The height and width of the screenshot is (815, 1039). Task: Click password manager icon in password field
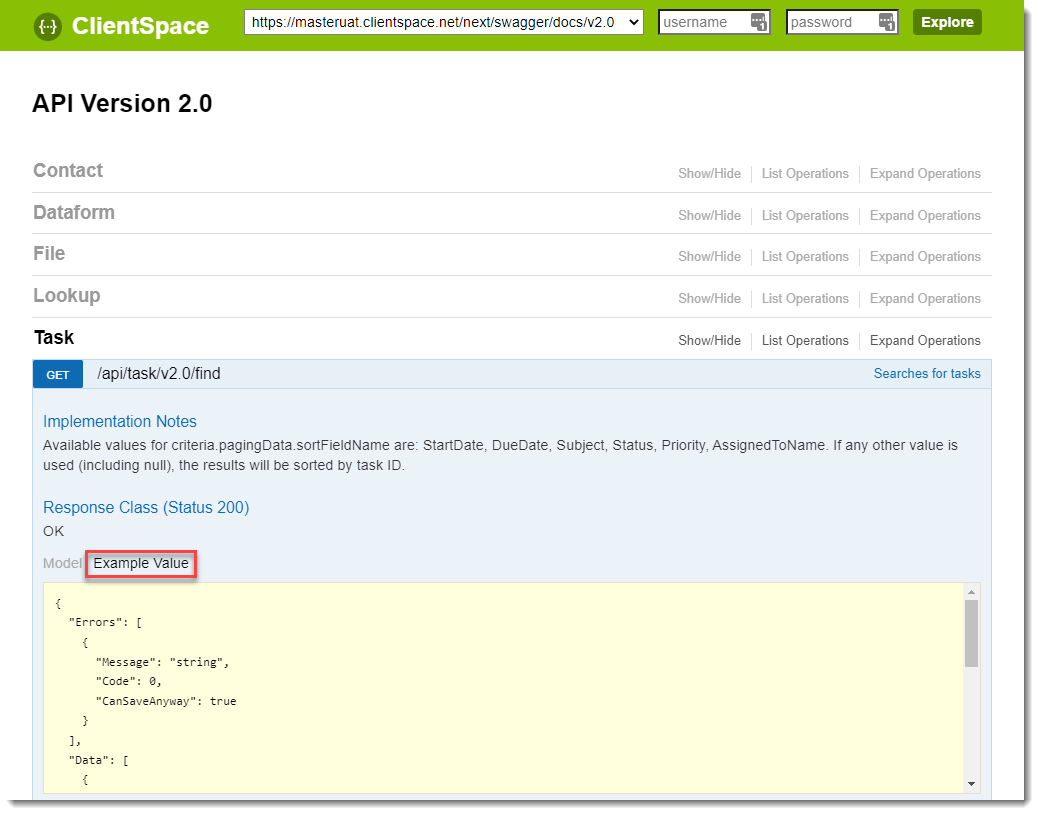pyautogui.click(x=886, y=22)
